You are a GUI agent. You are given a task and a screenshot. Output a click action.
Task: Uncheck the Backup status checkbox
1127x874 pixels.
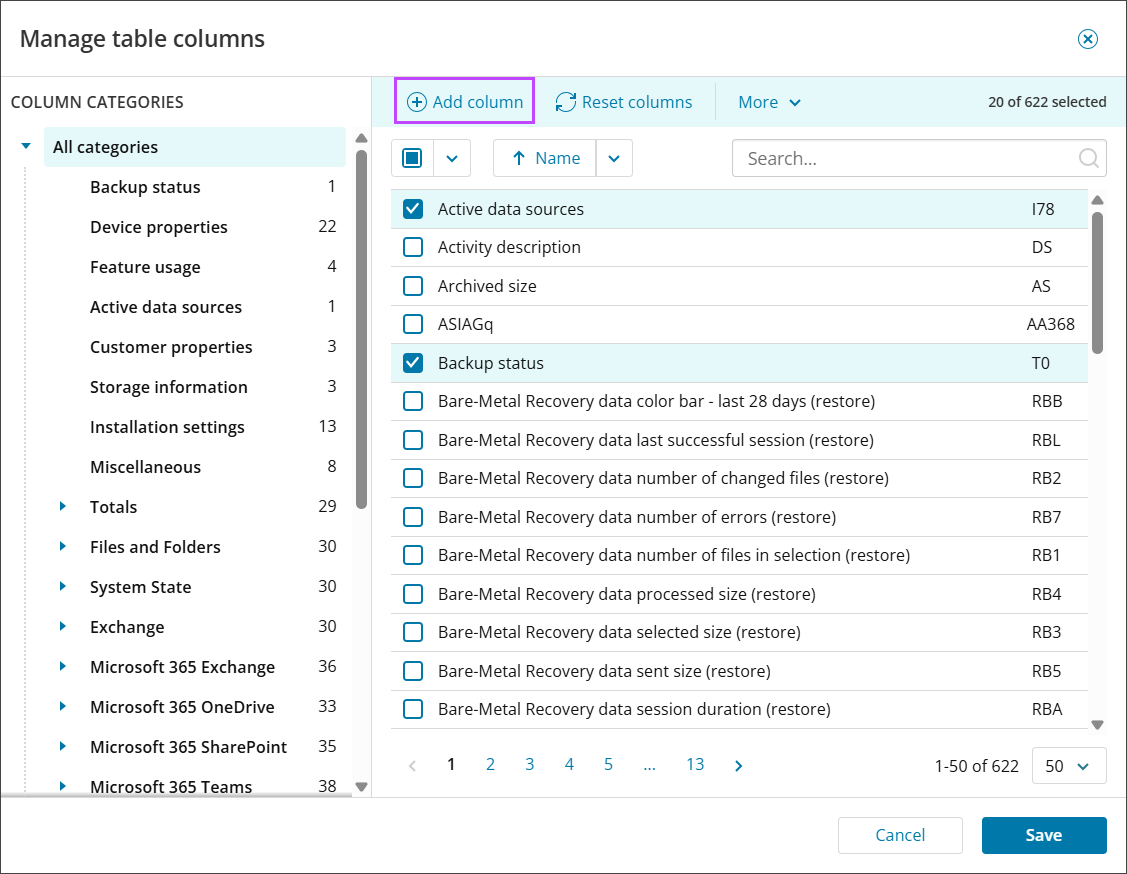(413, 363)
